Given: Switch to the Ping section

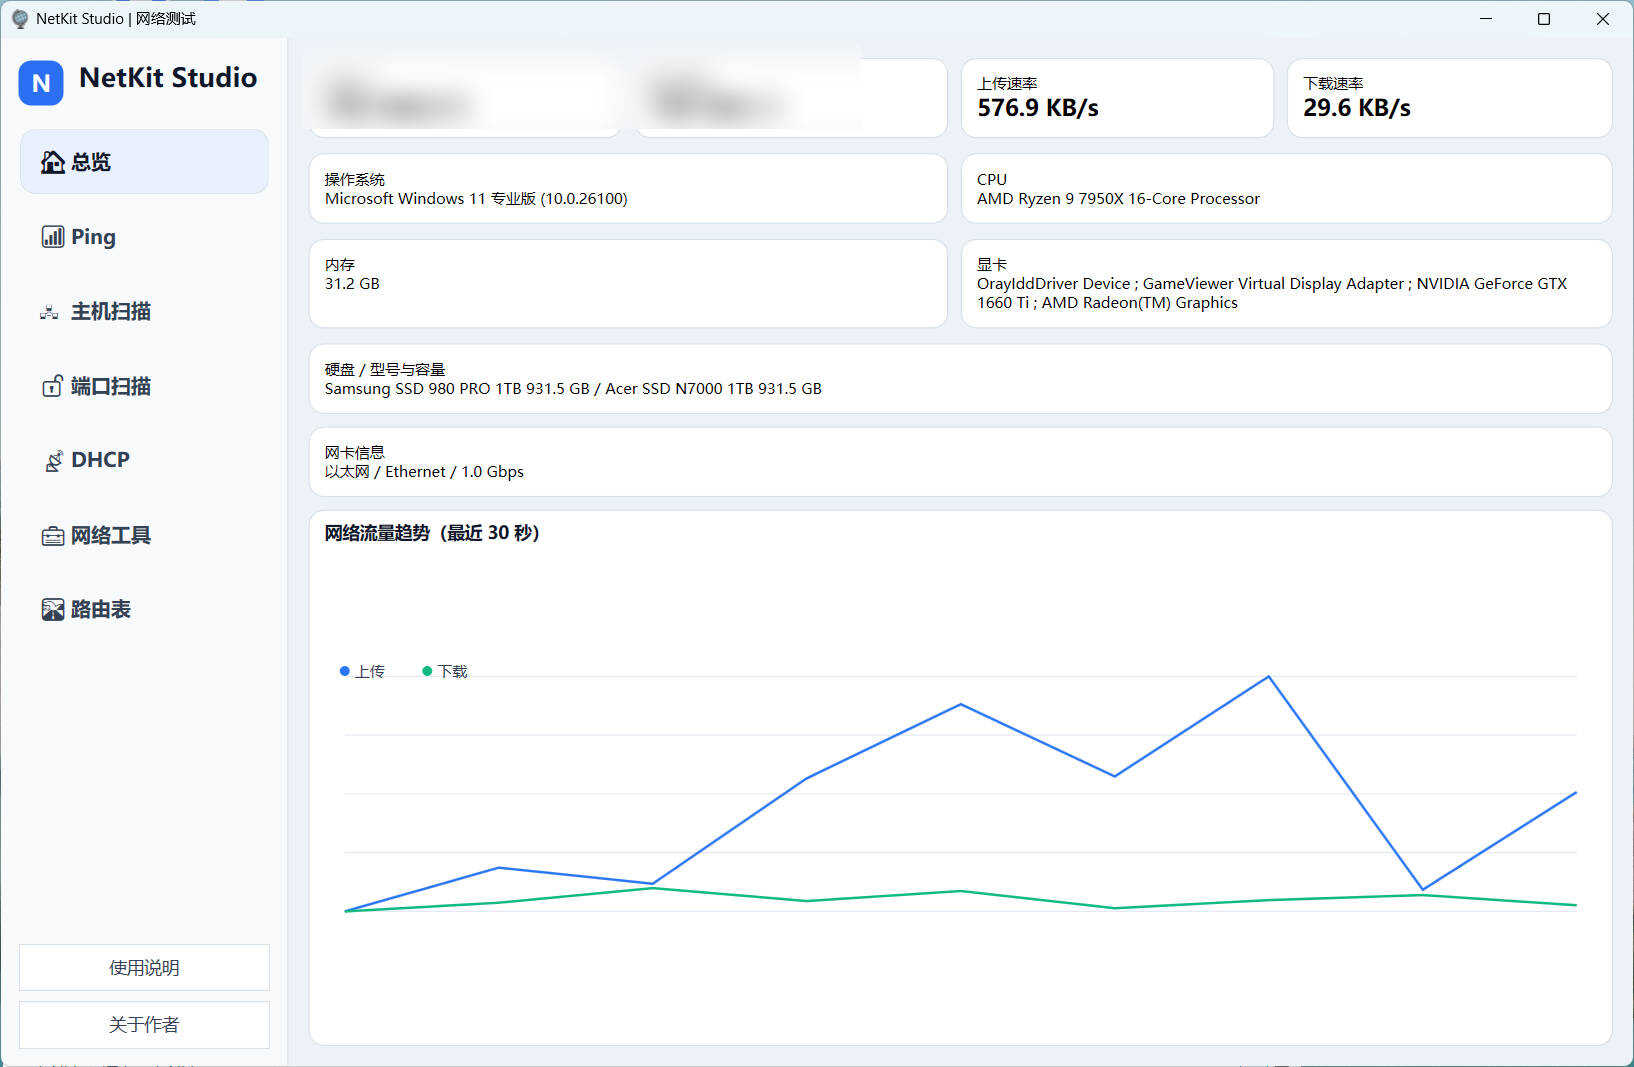Looking at the screenshot, I should [x=92, y=236].
